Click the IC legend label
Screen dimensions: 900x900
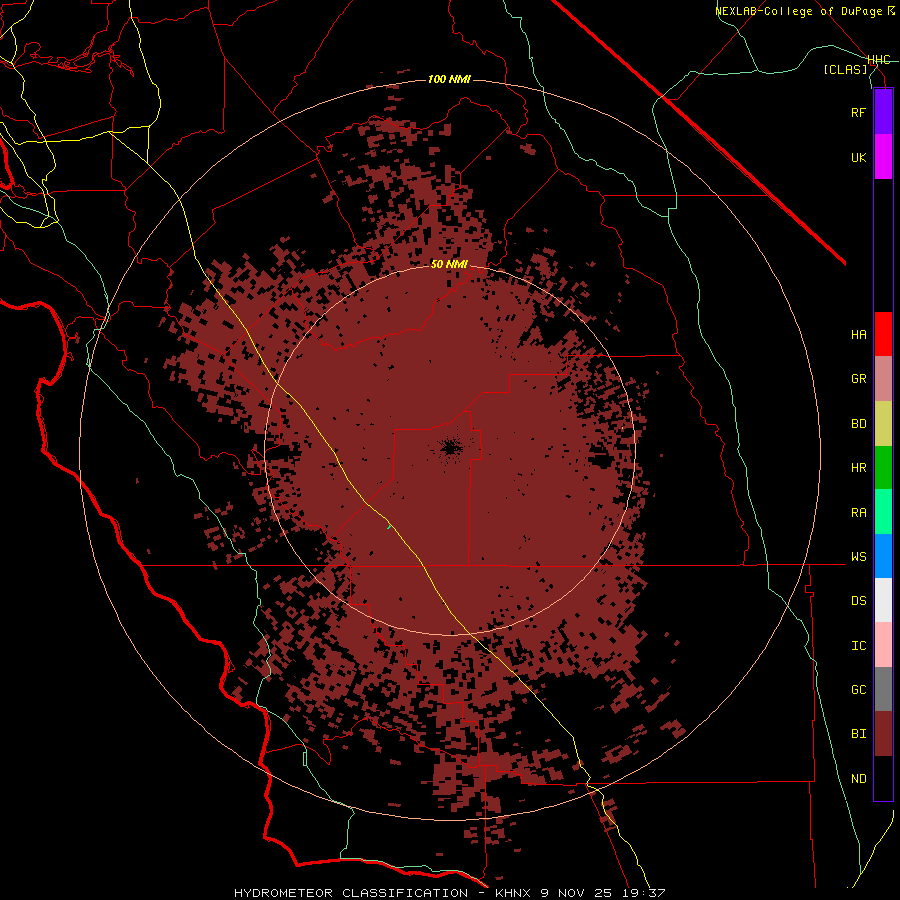(x=858, y=646)
